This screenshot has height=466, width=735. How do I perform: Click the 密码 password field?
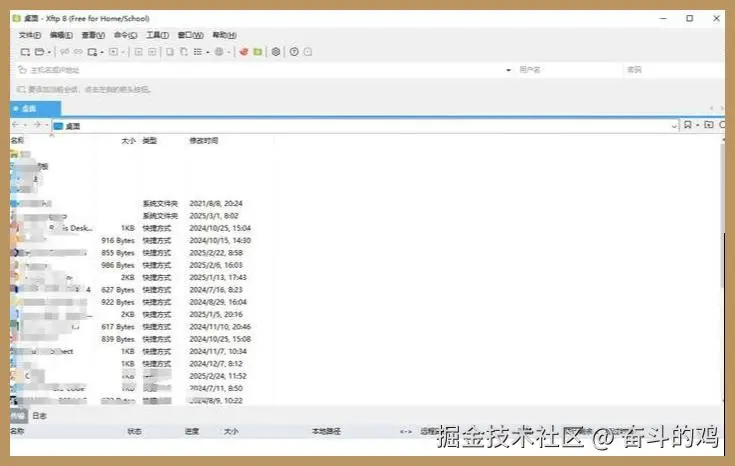pyautogui.click(x=673, y=70)
